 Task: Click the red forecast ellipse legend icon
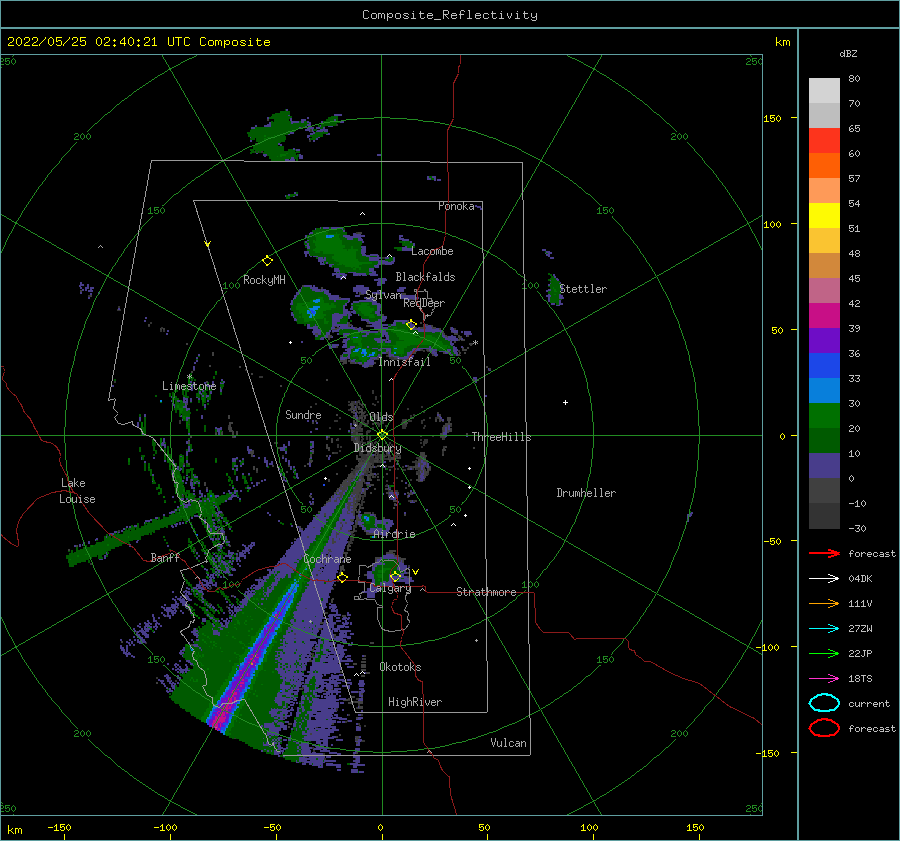pyautogui.click(x=824, y=728)
